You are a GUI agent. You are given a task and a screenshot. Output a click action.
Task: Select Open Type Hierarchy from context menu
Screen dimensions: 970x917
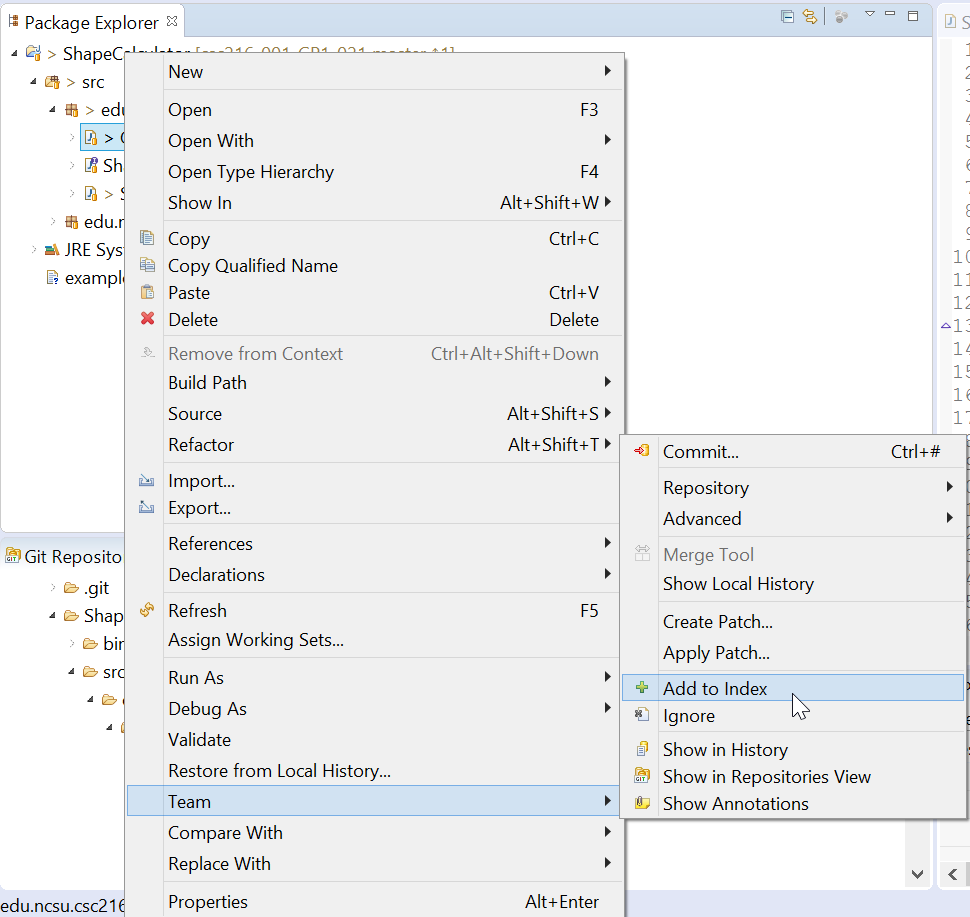pyautogui.click(x=251, y=171)
